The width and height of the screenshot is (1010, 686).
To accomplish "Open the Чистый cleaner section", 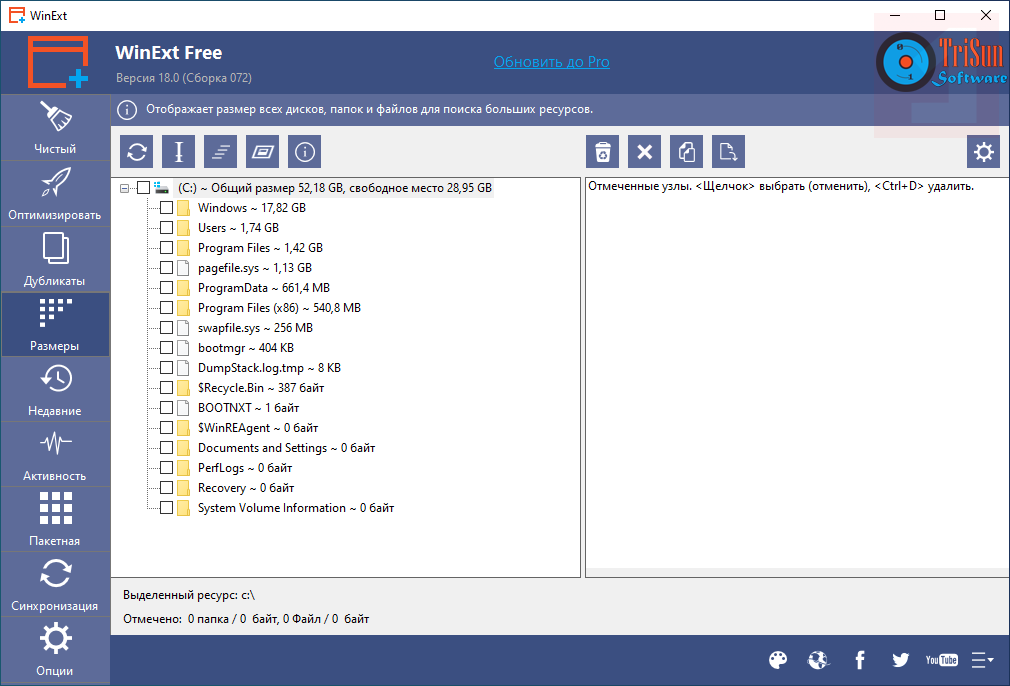I will (55, 127).
